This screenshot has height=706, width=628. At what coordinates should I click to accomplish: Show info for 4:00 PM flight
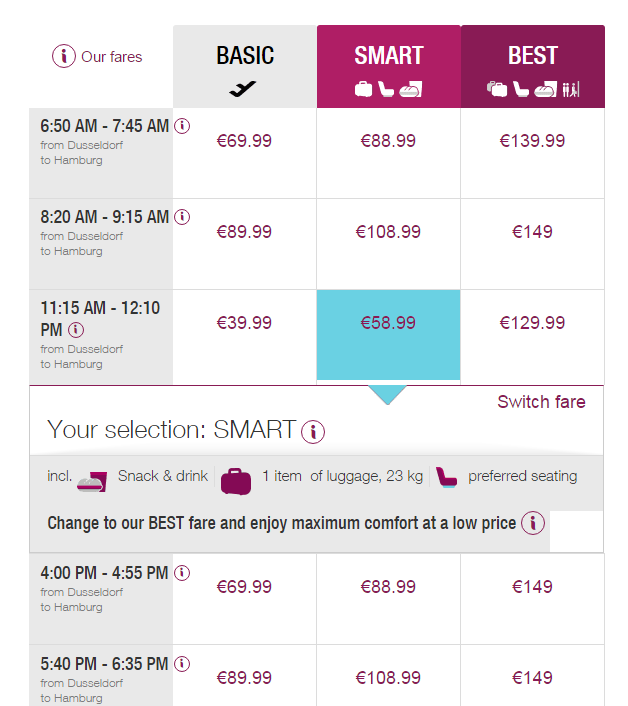[182, 573]
